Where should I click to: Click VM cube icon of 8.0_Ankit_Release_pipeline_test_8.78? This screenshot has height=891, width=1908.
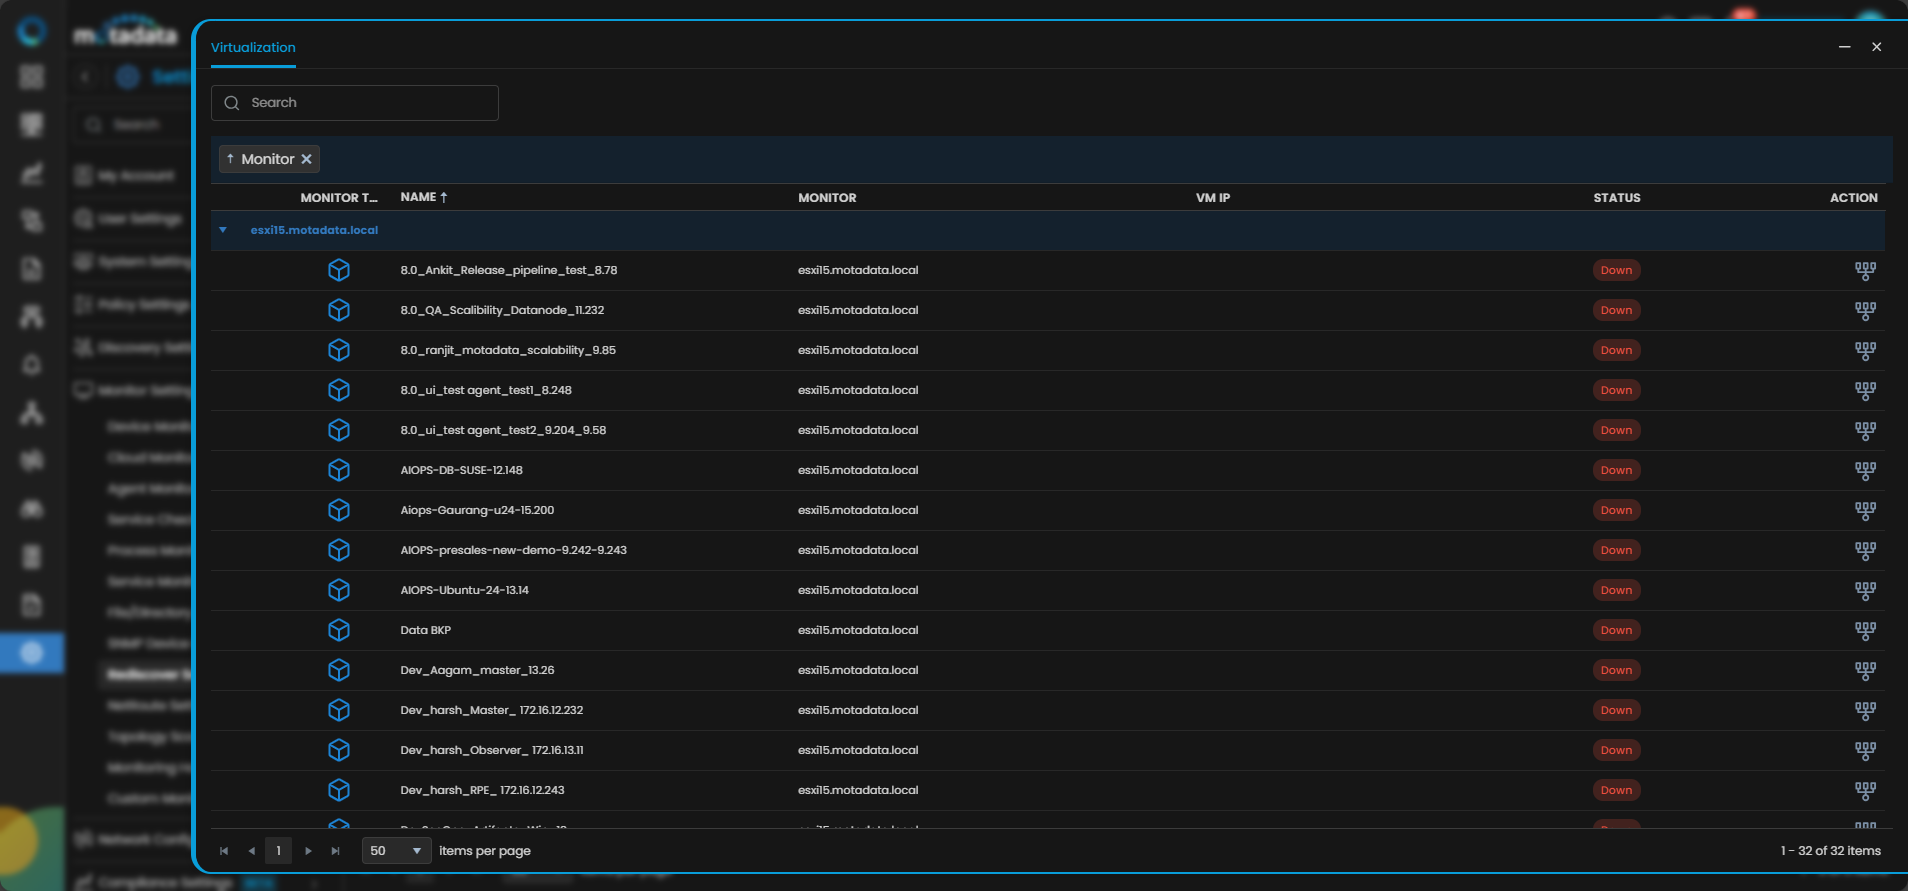[339, 270]
